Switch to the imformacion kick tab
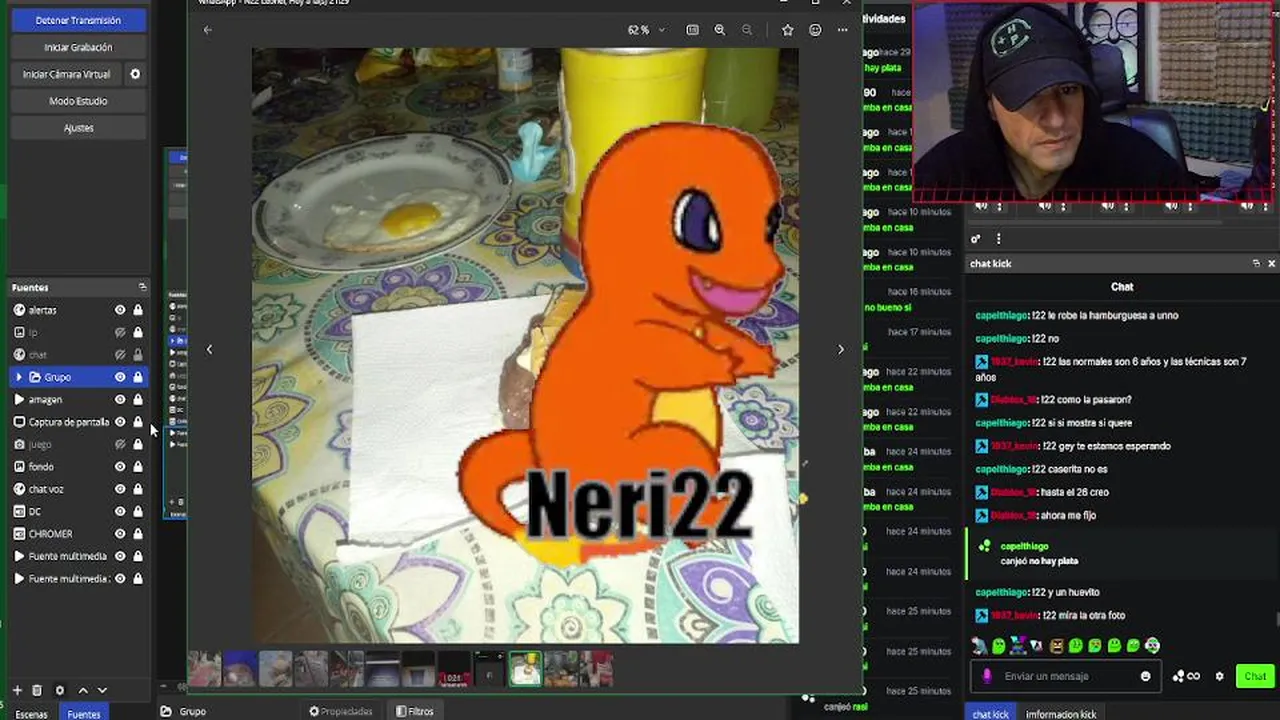Screen dimensions: 1280x720 1061,714
